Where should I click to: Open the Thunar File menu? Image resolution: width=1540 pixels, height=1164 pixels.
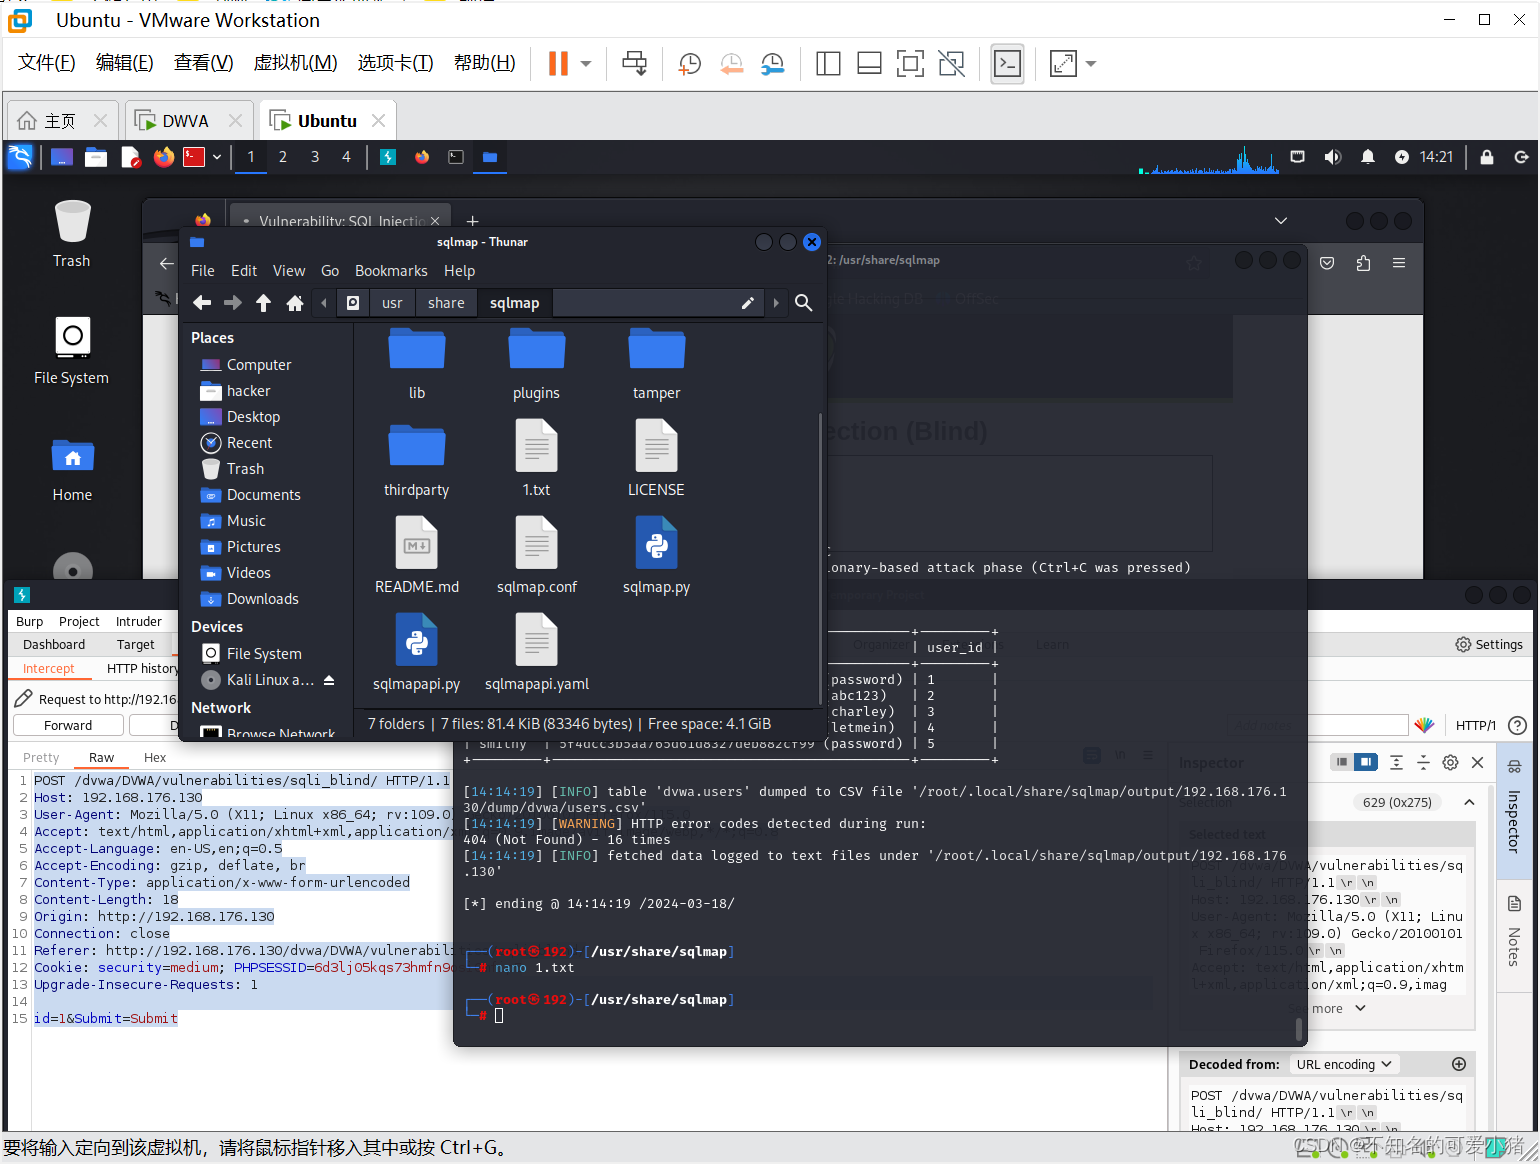pyautogui.click(x=203, y=271)
